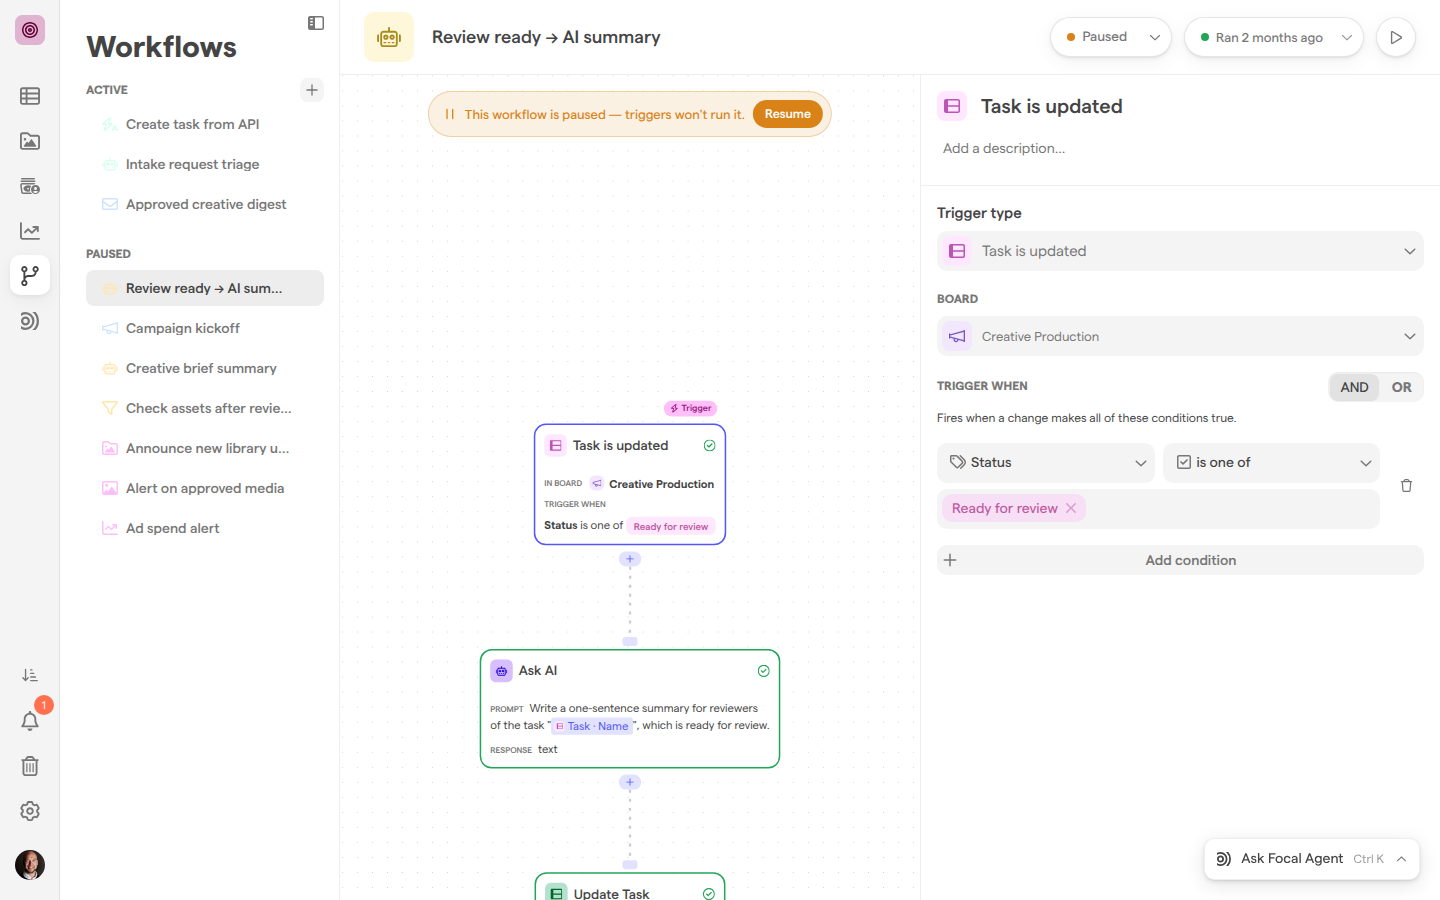1440x900 pixels.
Task: Open notifications bell with badge
Action: [30, 721]
